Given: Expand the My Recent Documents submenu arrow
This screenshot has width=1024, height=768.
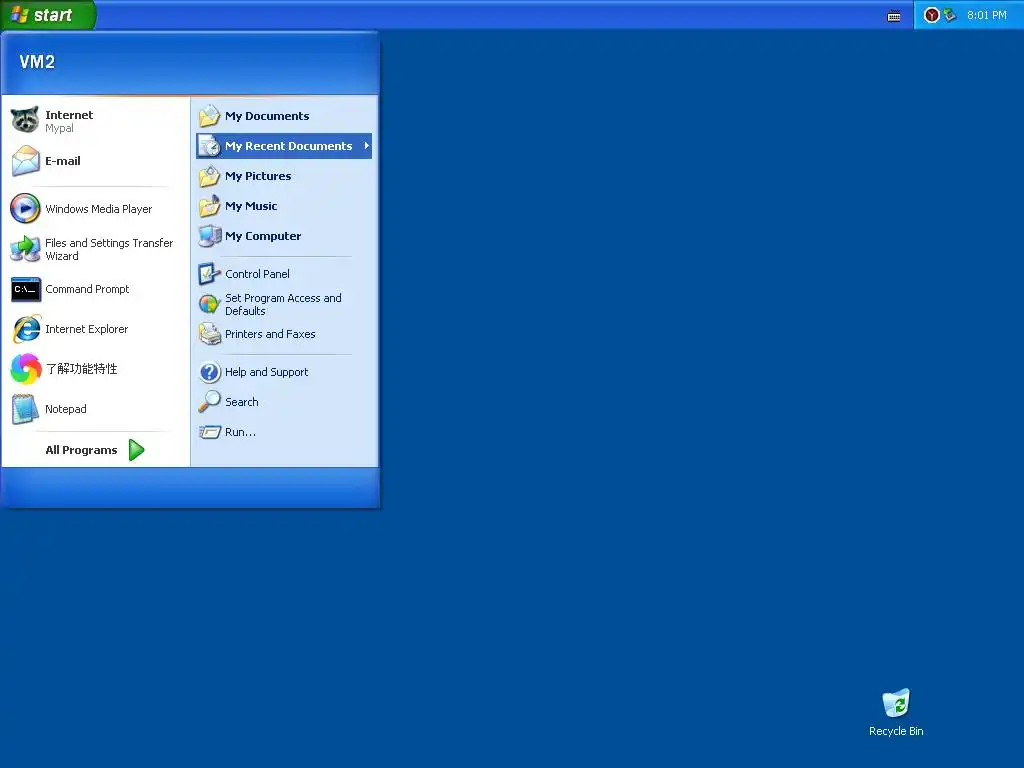Looking at the screenshot, I should [x=366, y=146].
